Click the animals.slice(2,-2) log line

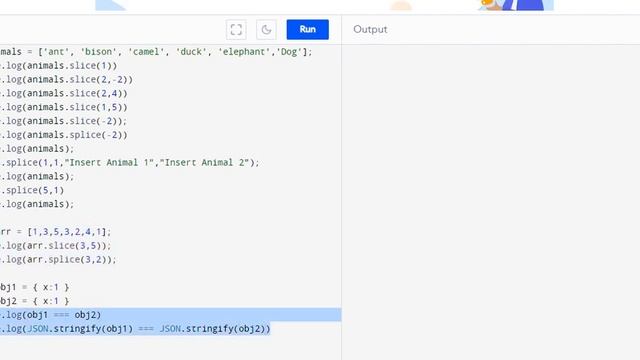[x=67, y=80]
